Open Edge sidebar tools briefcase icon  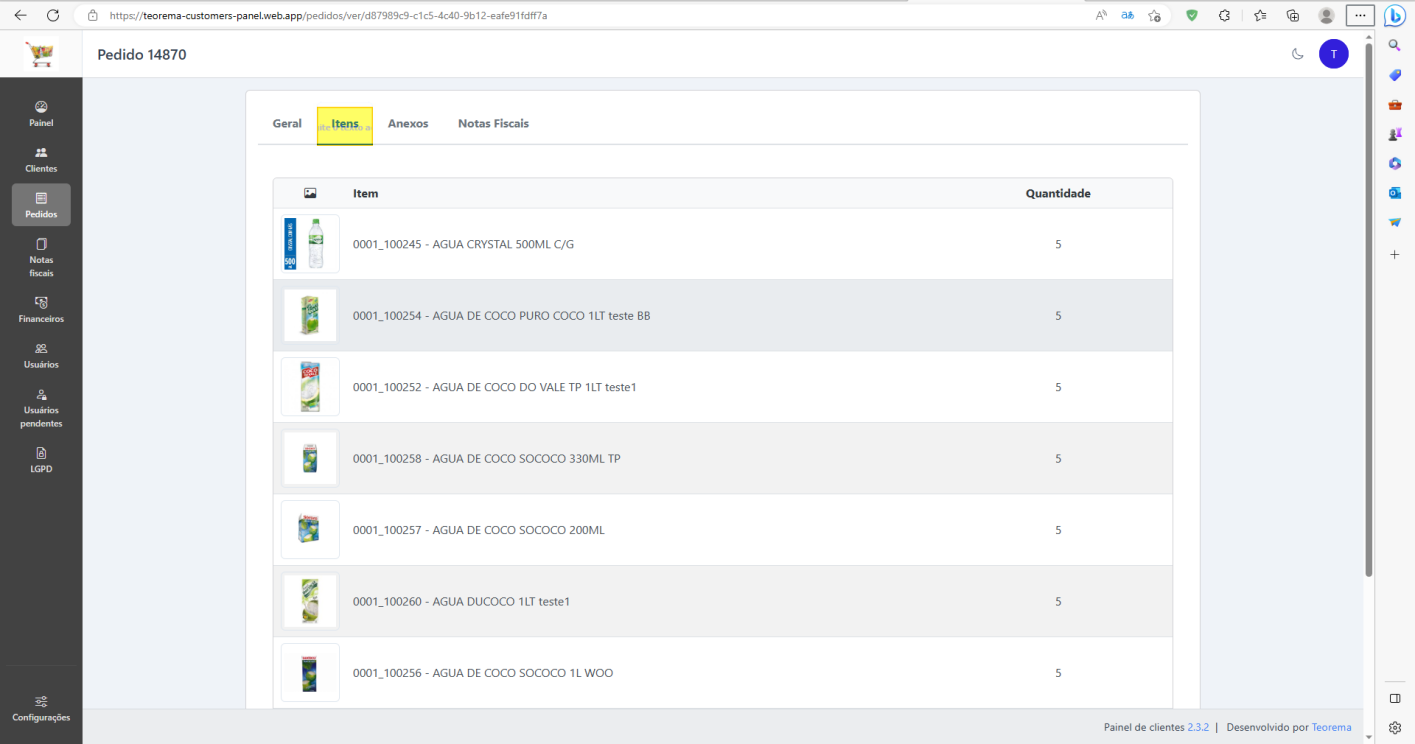[1395, 104]
